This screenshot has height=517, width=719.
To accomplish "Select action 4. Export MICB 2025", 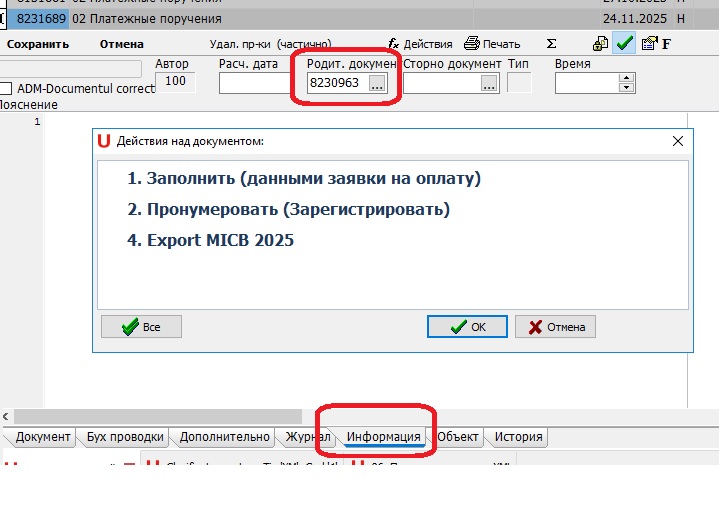I will point(210,240).
